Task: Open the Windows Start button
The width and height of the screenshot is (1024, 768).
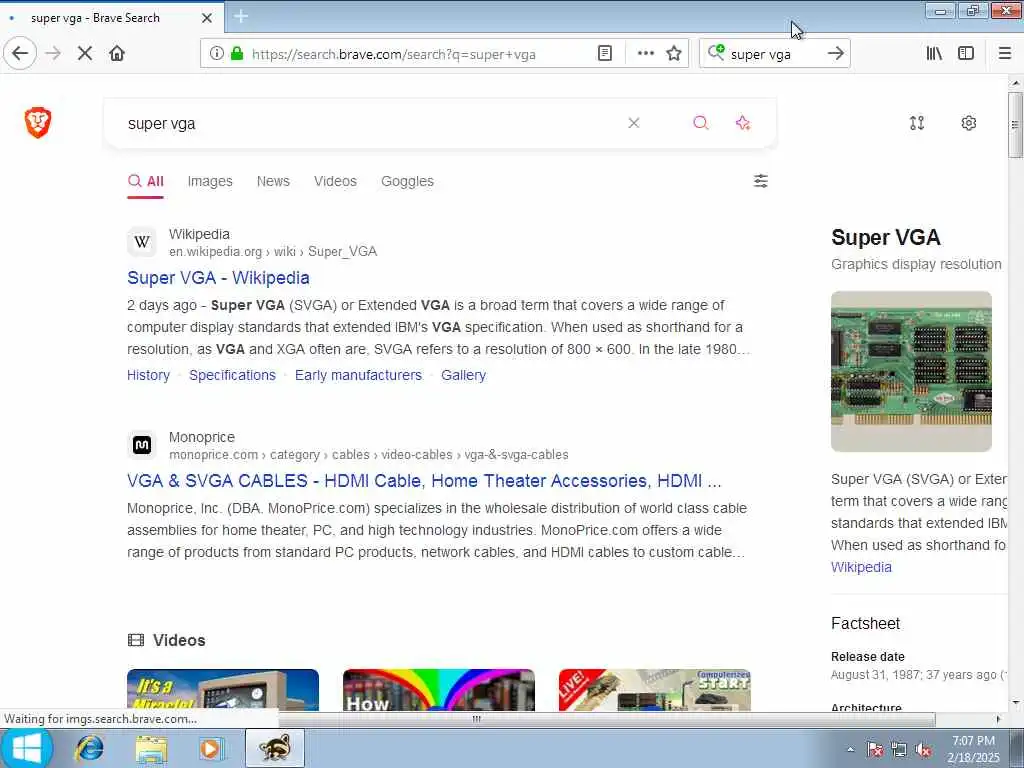Action: [27, 748]
